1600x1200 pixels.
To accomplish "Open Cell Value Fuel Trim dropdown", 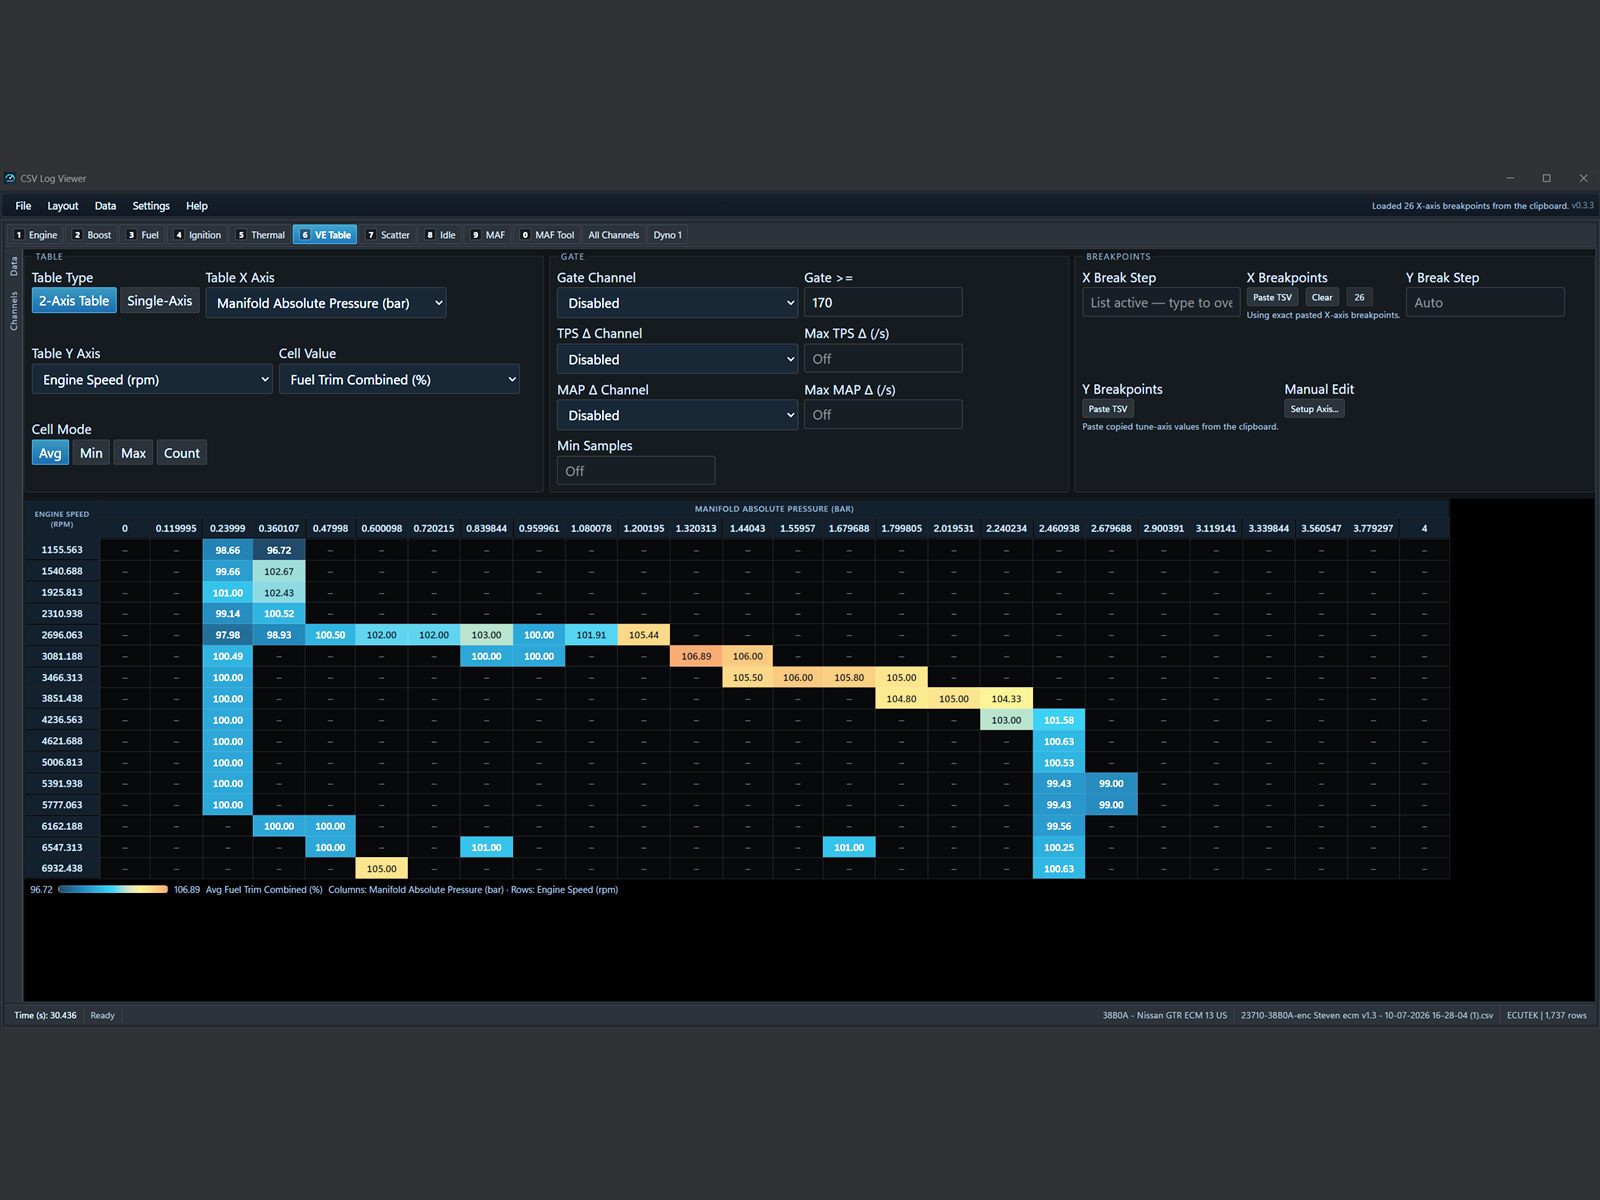I will 399,380.
